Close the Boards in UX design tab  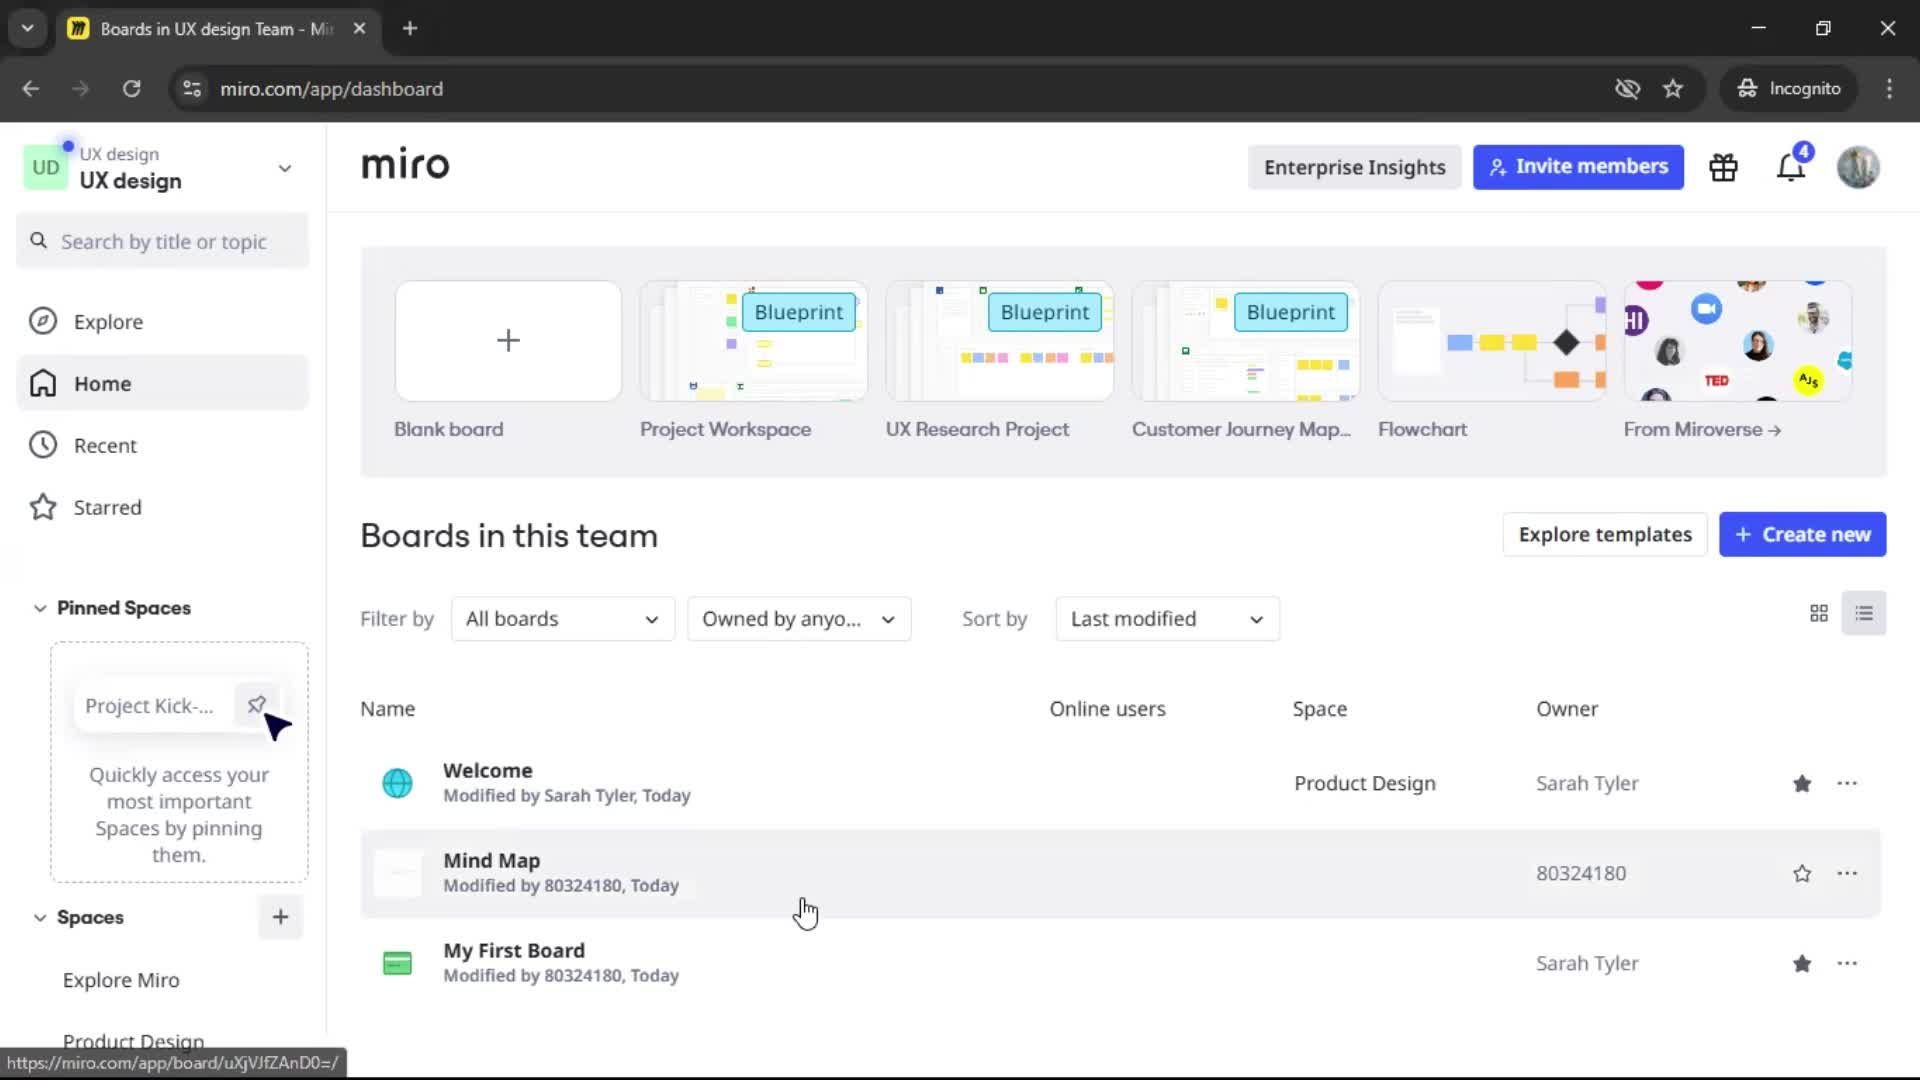pos(359,29)
